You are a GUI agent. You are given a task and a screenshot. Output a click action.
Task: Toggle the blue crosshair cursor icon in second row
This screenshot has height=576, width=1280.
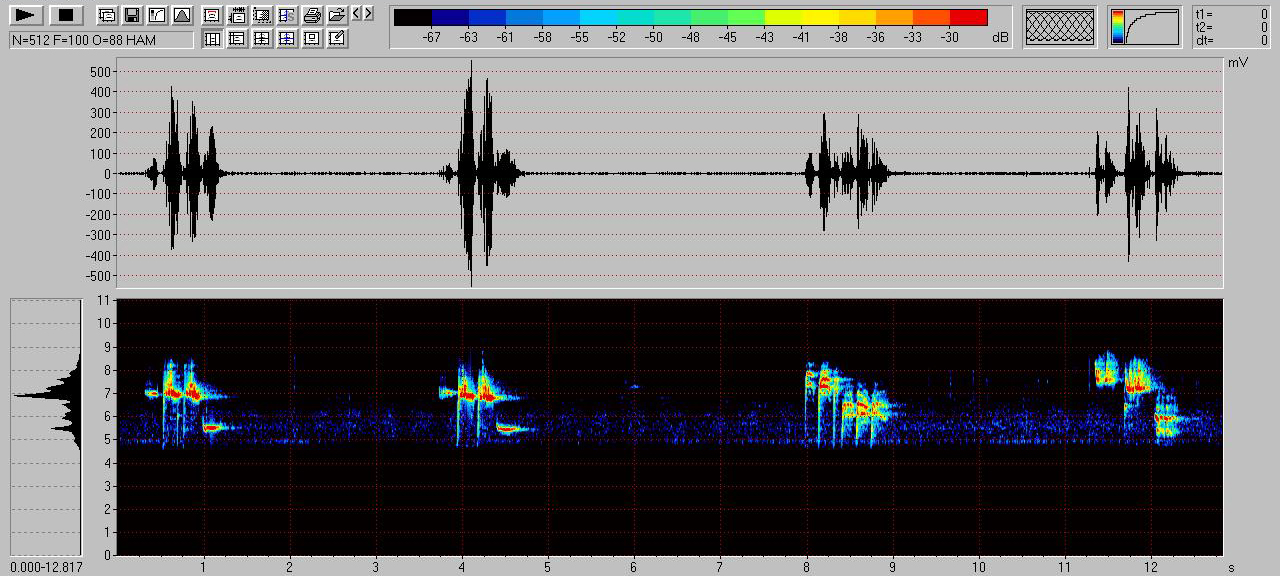click(287, 39)
